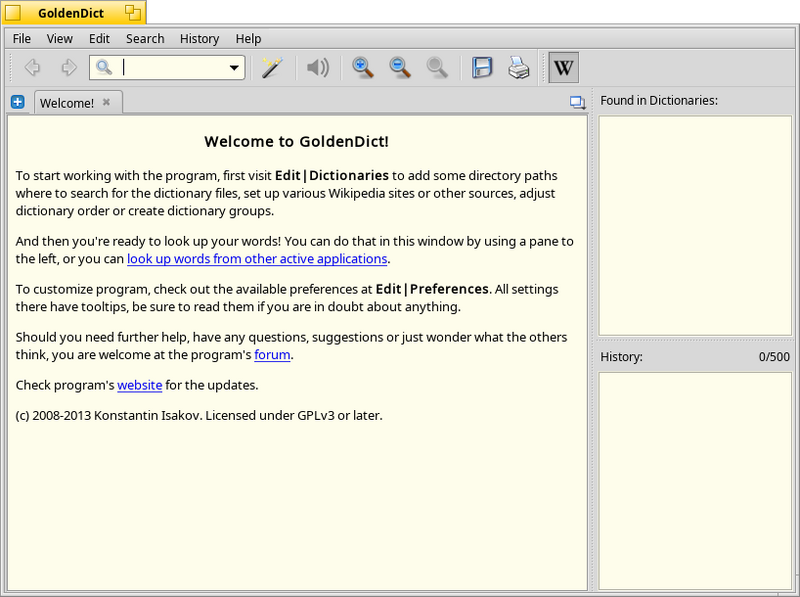Image resolution: width=800 pixels, height=597 pixels.
Task: Click the bold 'Edit|Dictionaries' text
Action: [x=332, y=176]
